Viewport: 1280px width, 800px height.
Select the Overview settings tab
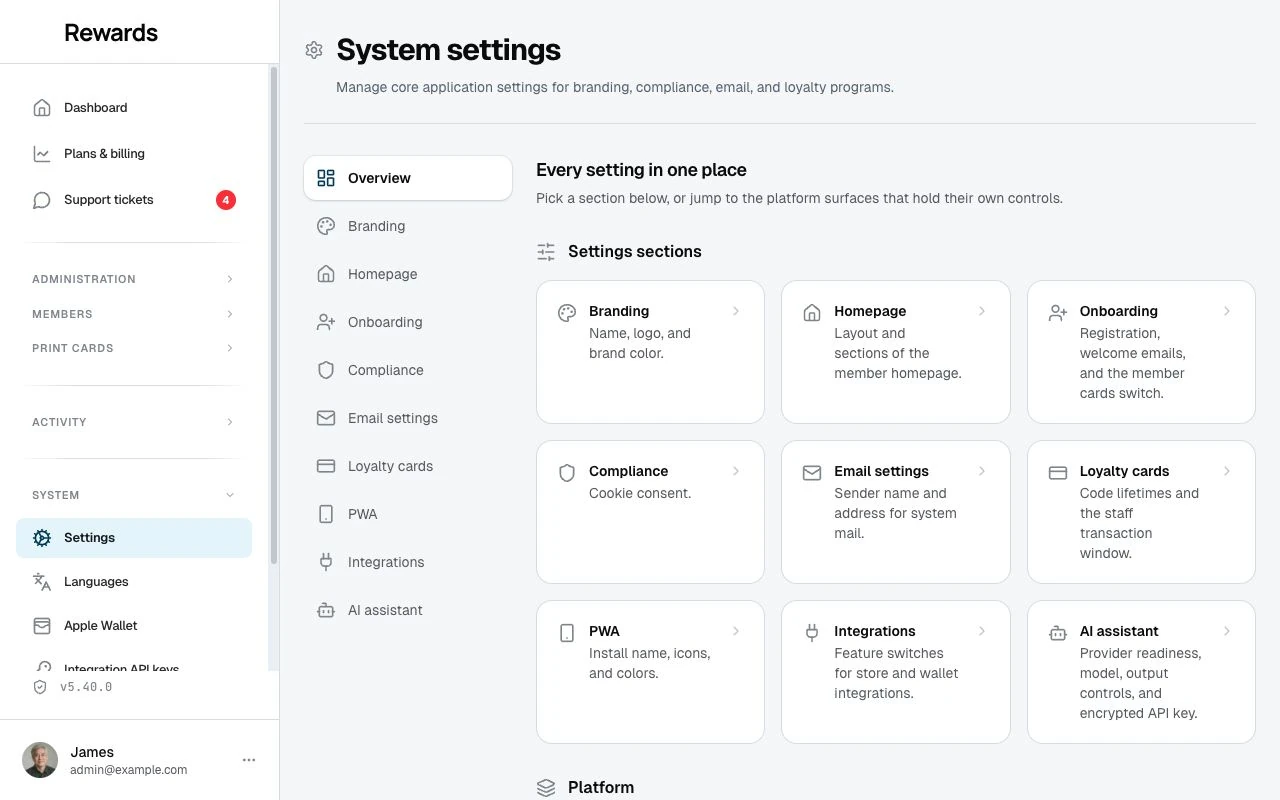tap(408, 178)
